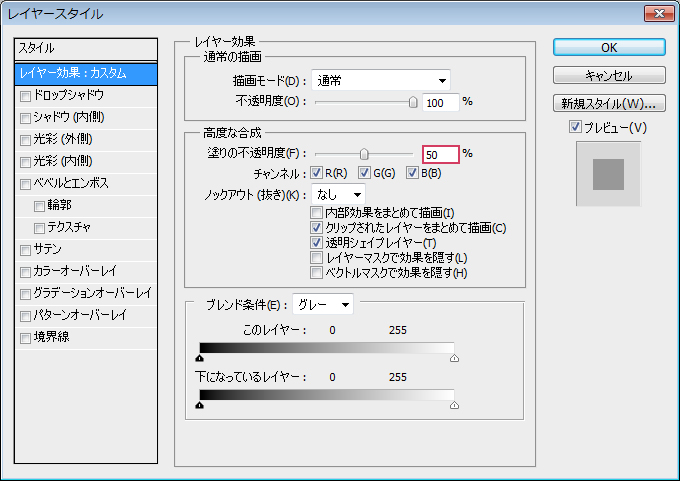Enable the 境界線 checkbox
The height and width of the screenshot is (481, 680).
(x=25, y=338)
